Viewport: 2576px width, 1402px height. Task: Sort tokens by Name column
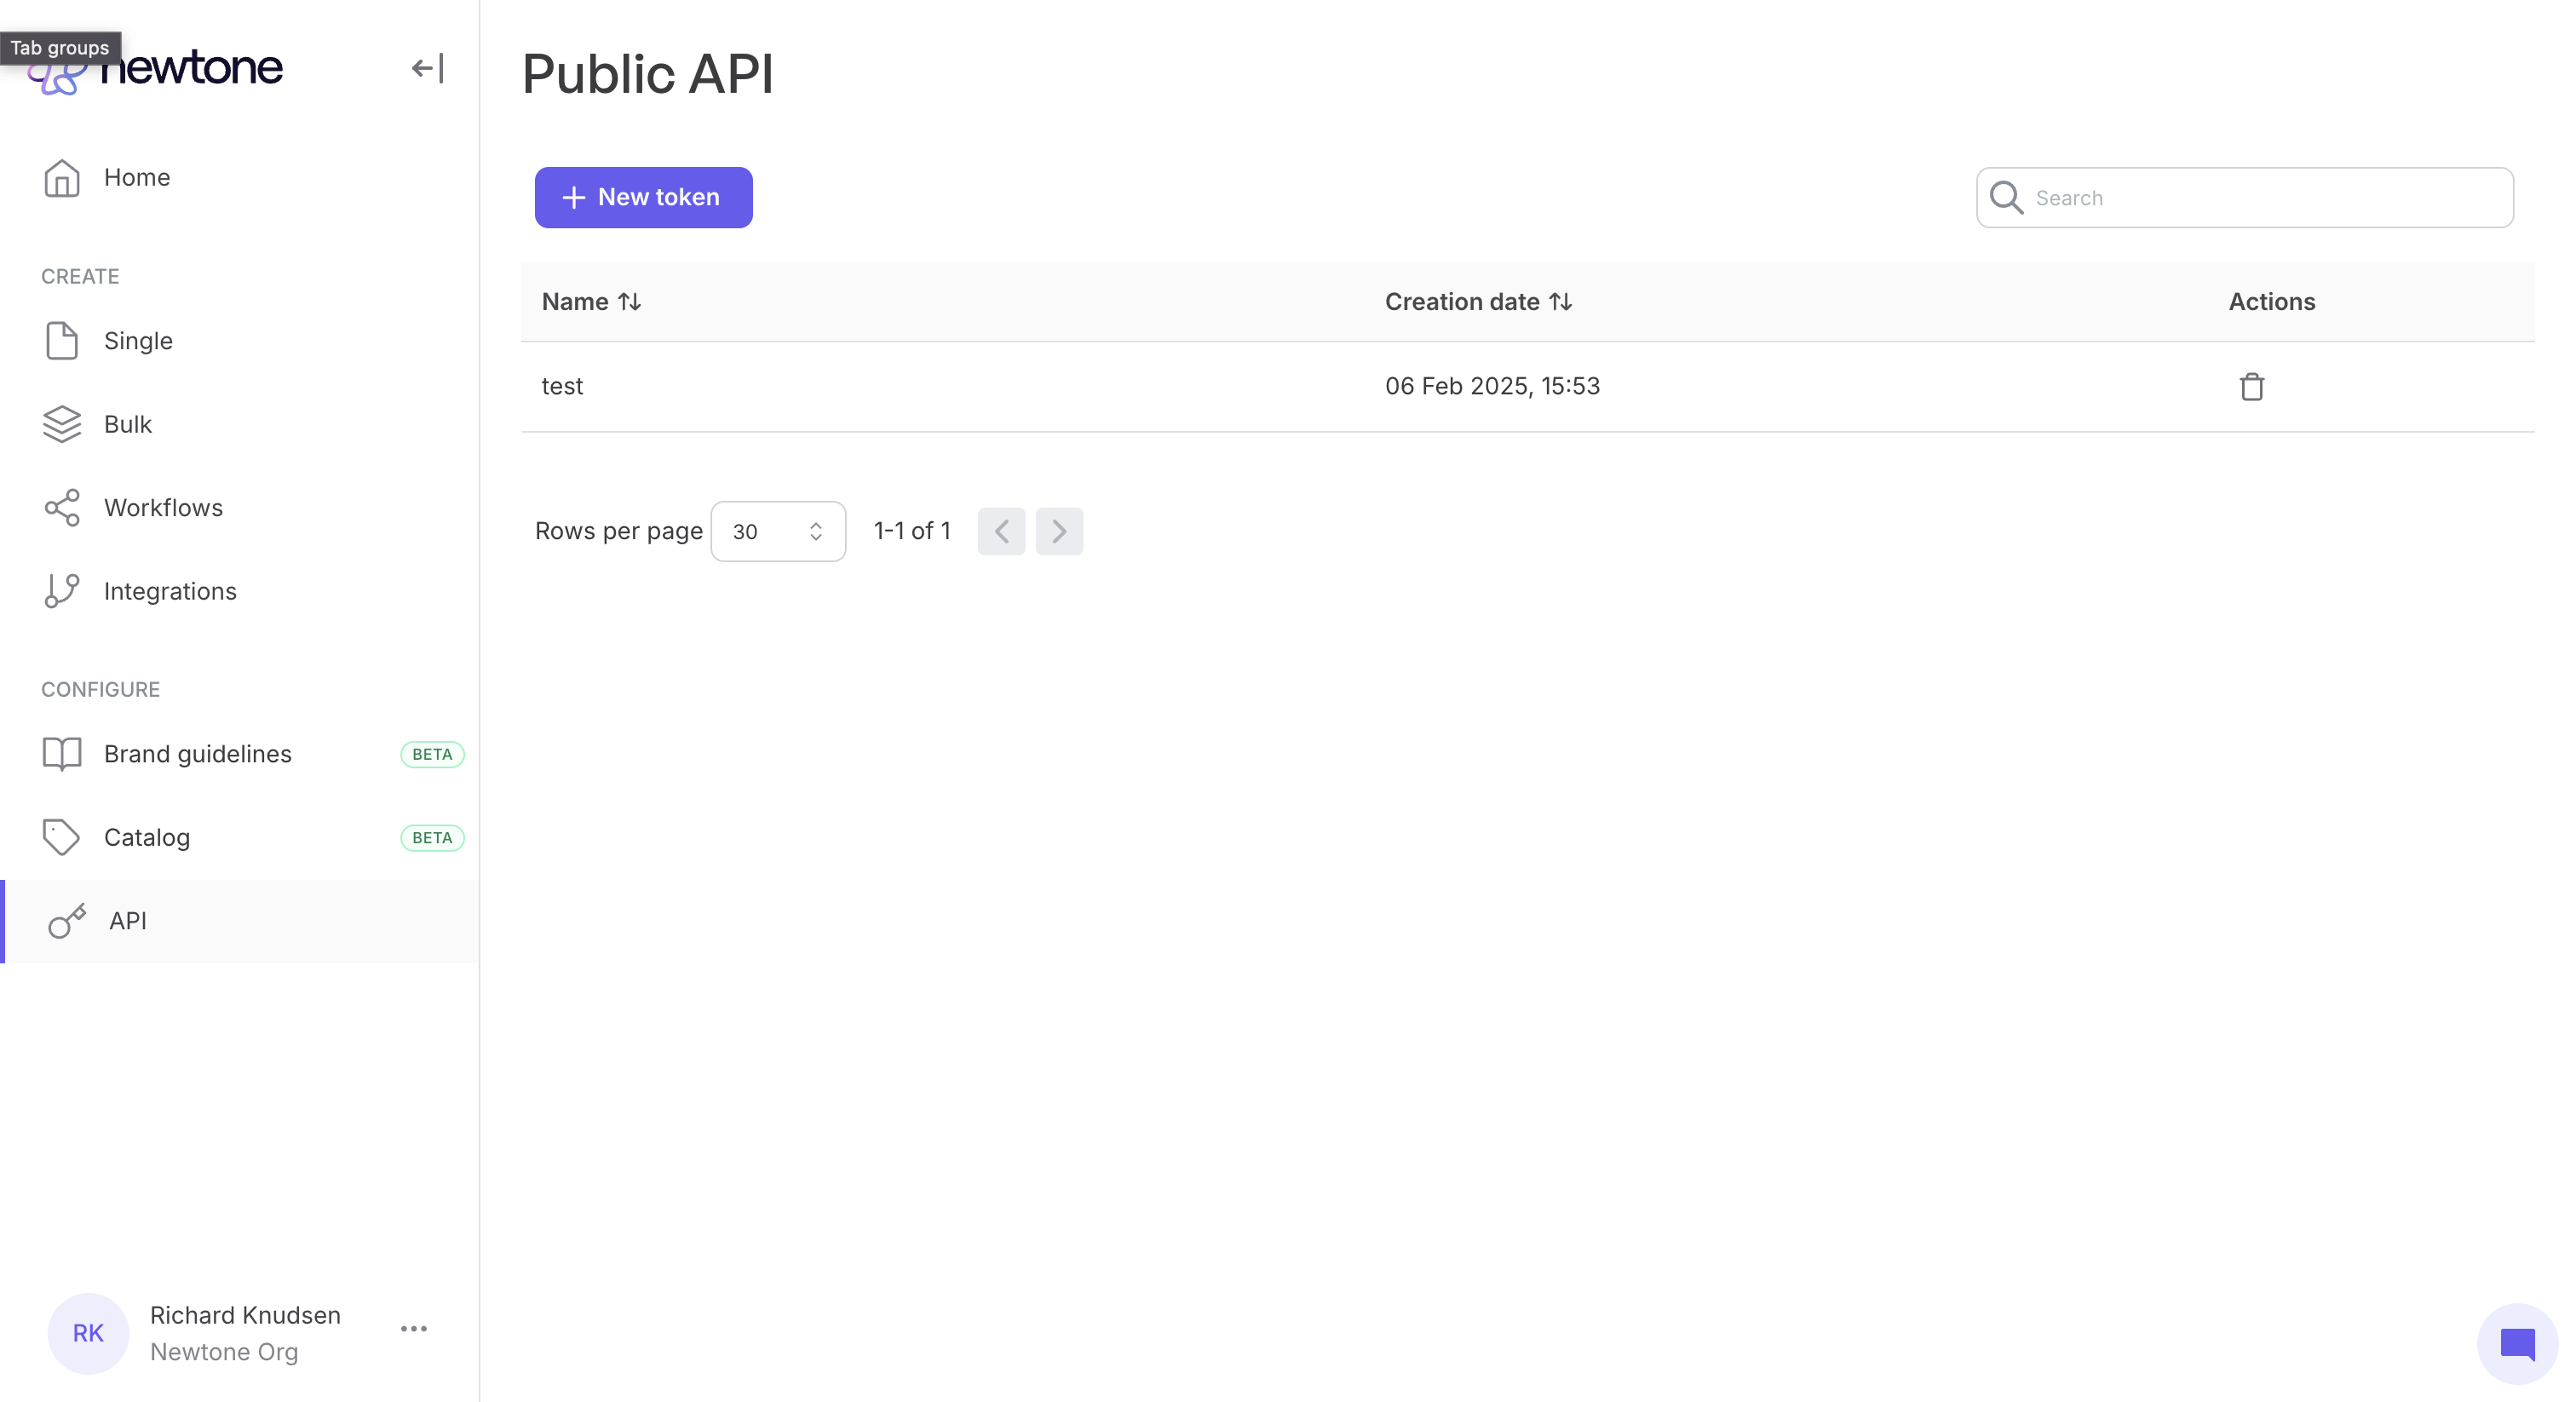pyautogui.click(x=591, y=302)
